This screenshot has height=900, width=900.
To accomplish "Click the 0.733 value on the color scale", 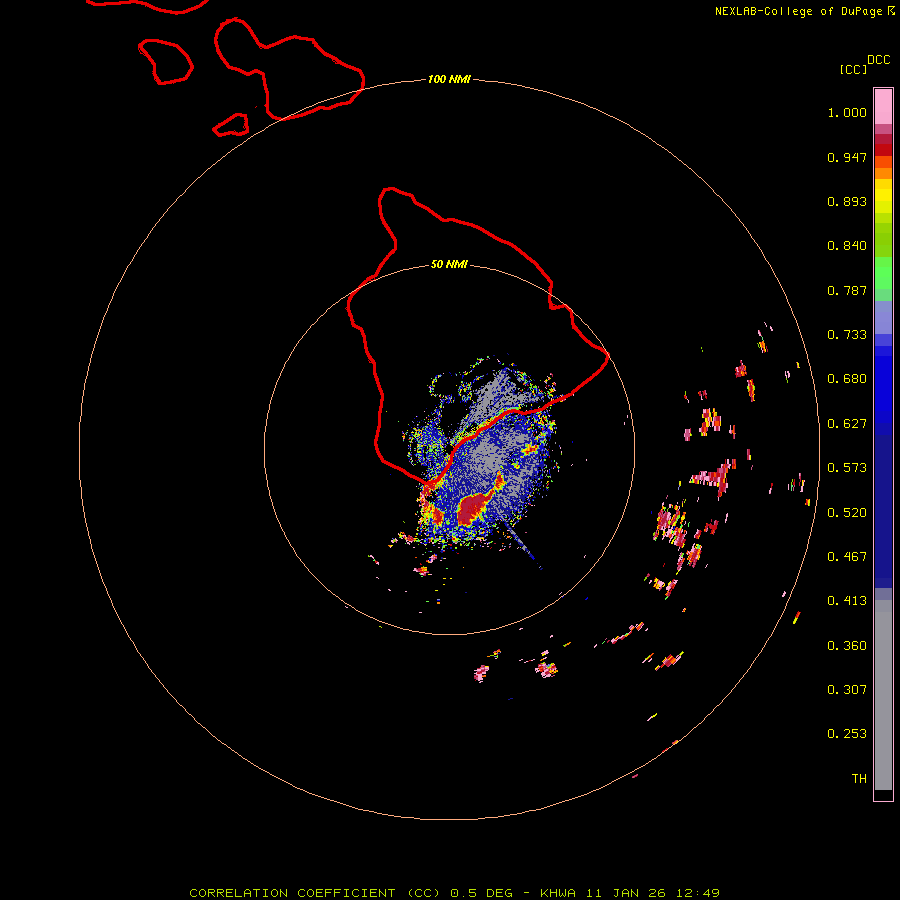I will 847,335.
